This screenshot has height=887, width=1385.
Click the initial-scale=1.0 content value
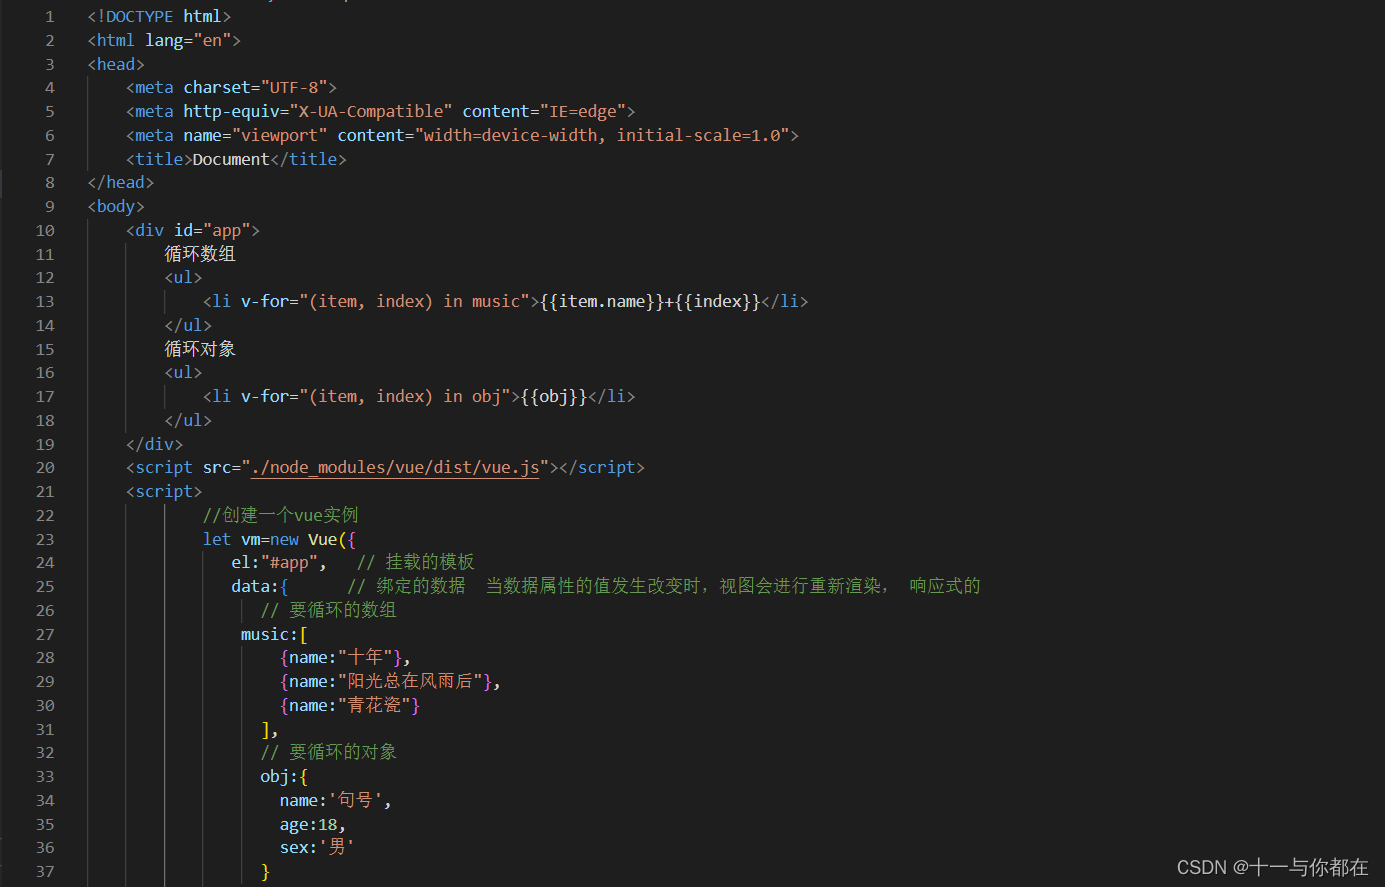pos(698,135)
